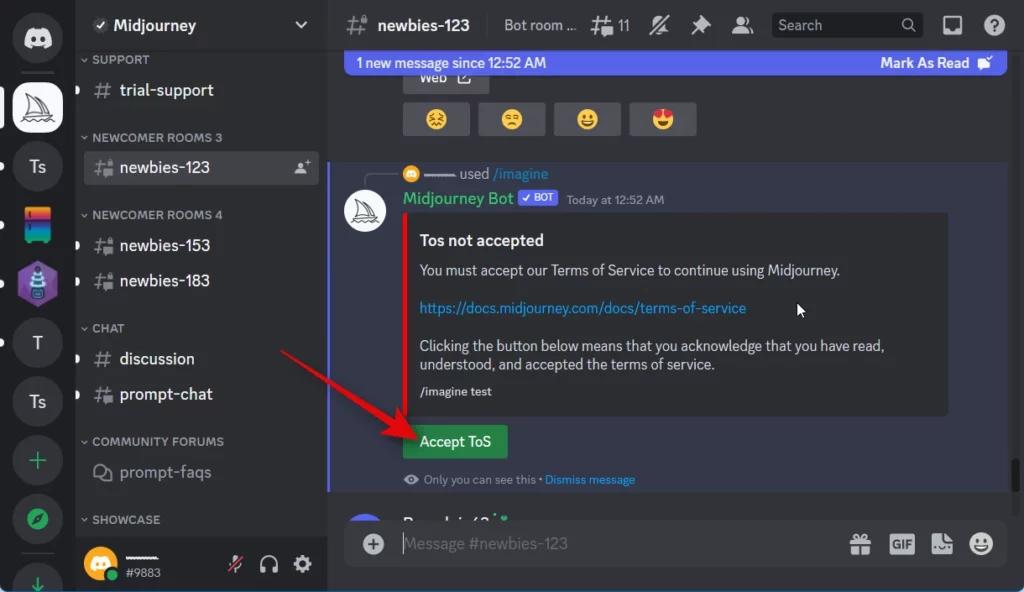Open the Help question mark icon
The image size is (1024, 592).
click(x=994, y=25)
